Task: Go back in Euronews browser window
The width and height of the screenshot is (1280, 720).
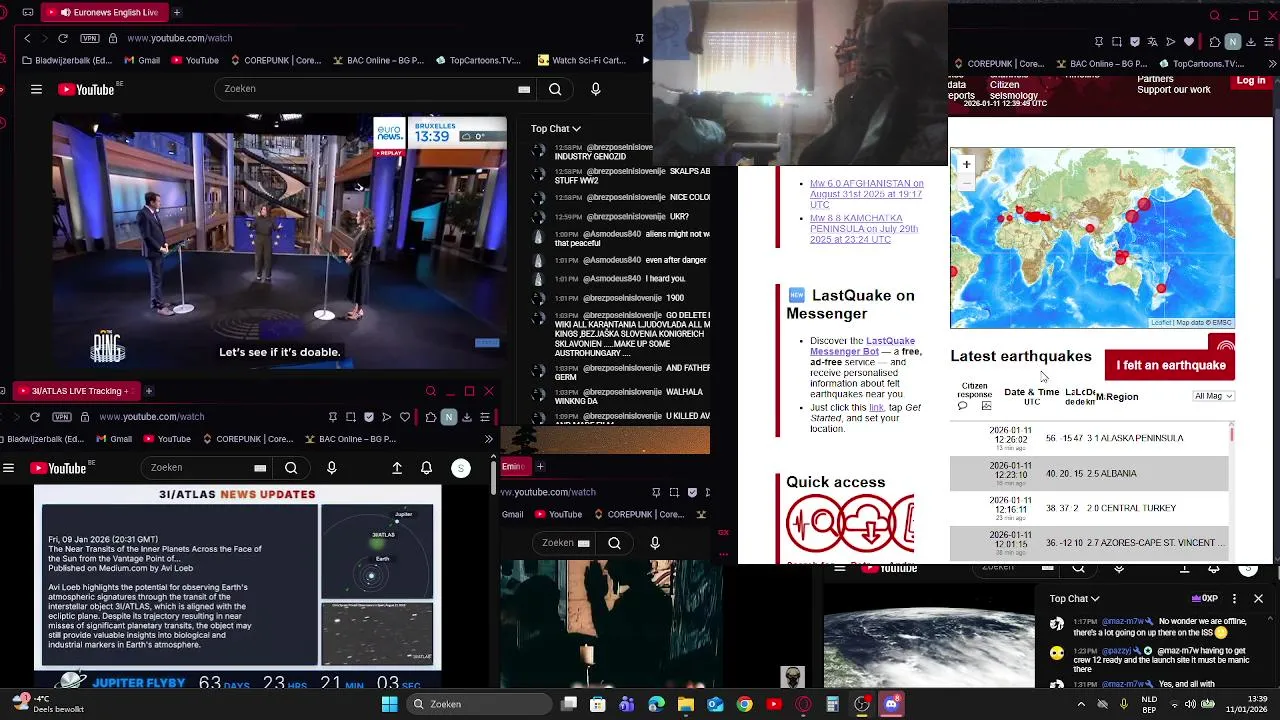Action: pyautogui.click(x=27, y=38)
